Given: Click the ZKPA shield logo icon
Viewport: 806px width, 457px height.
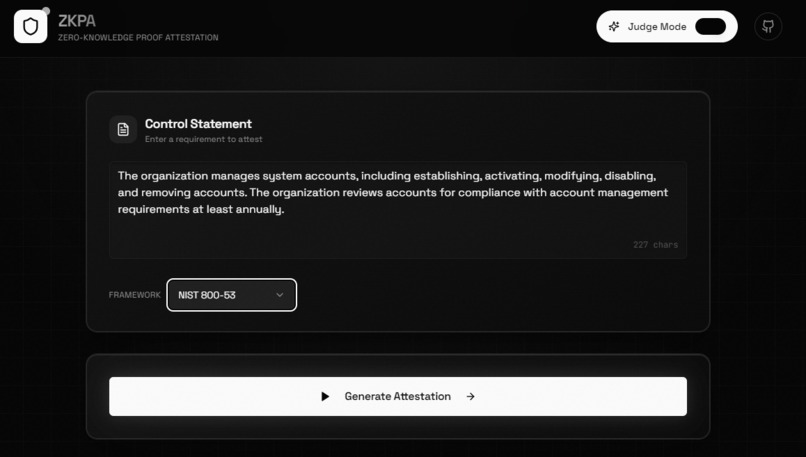Looking at the screenshot, I should point(30,26).
